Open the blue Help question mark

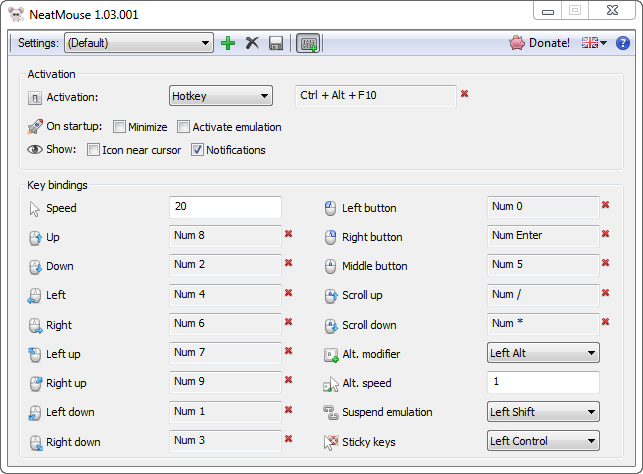622,43
